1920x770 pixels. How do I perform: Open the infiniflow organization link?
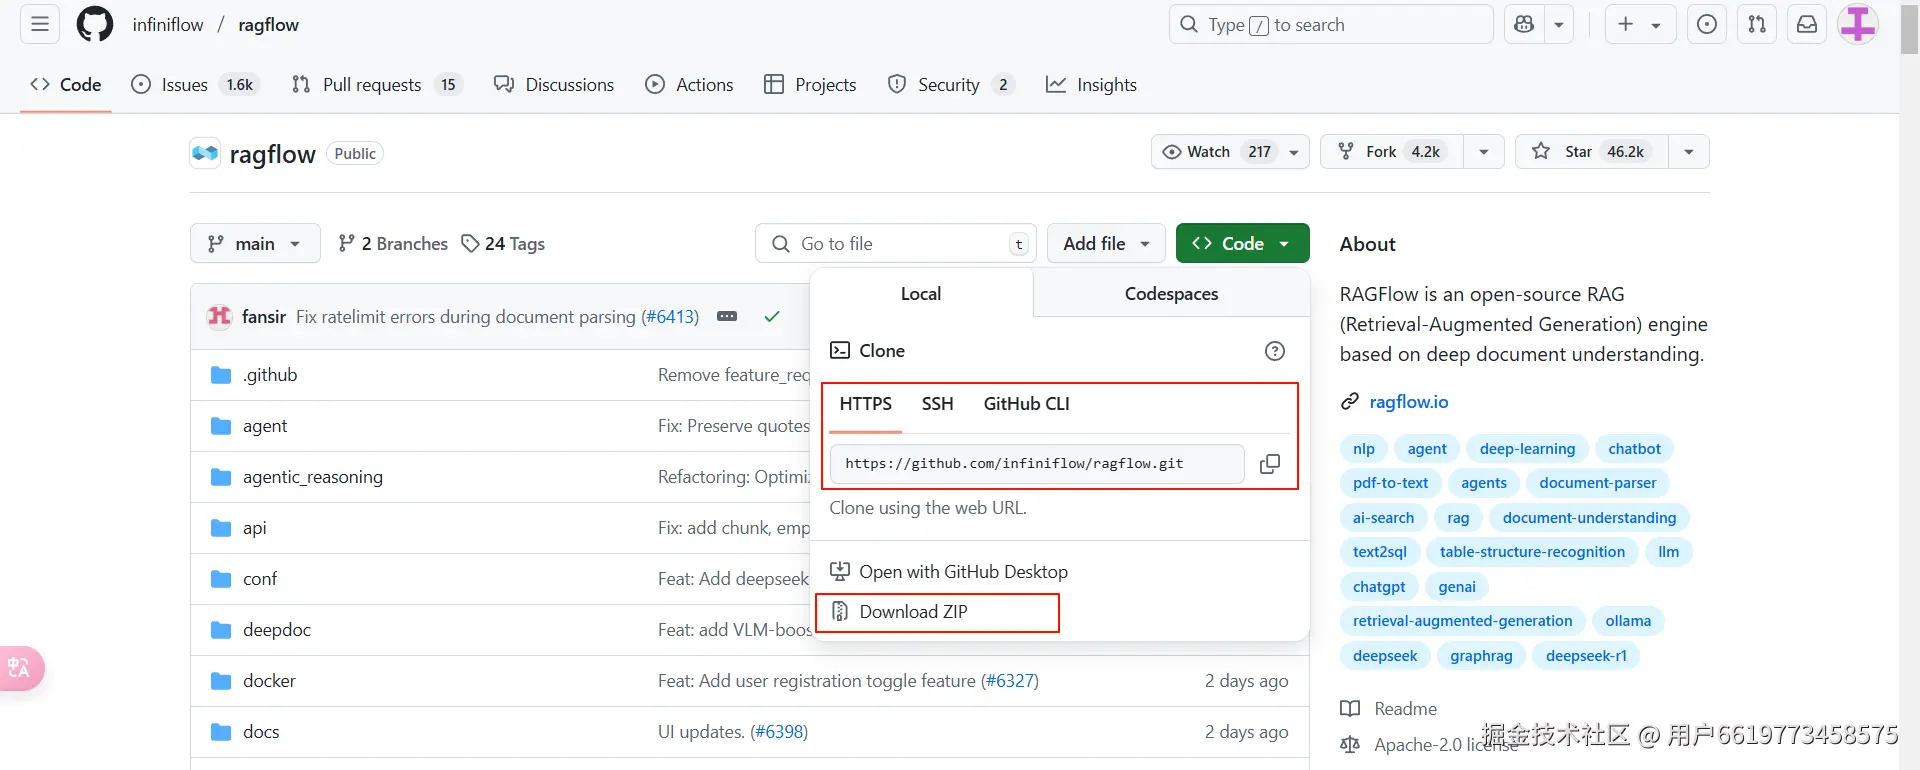pos(168,25)
